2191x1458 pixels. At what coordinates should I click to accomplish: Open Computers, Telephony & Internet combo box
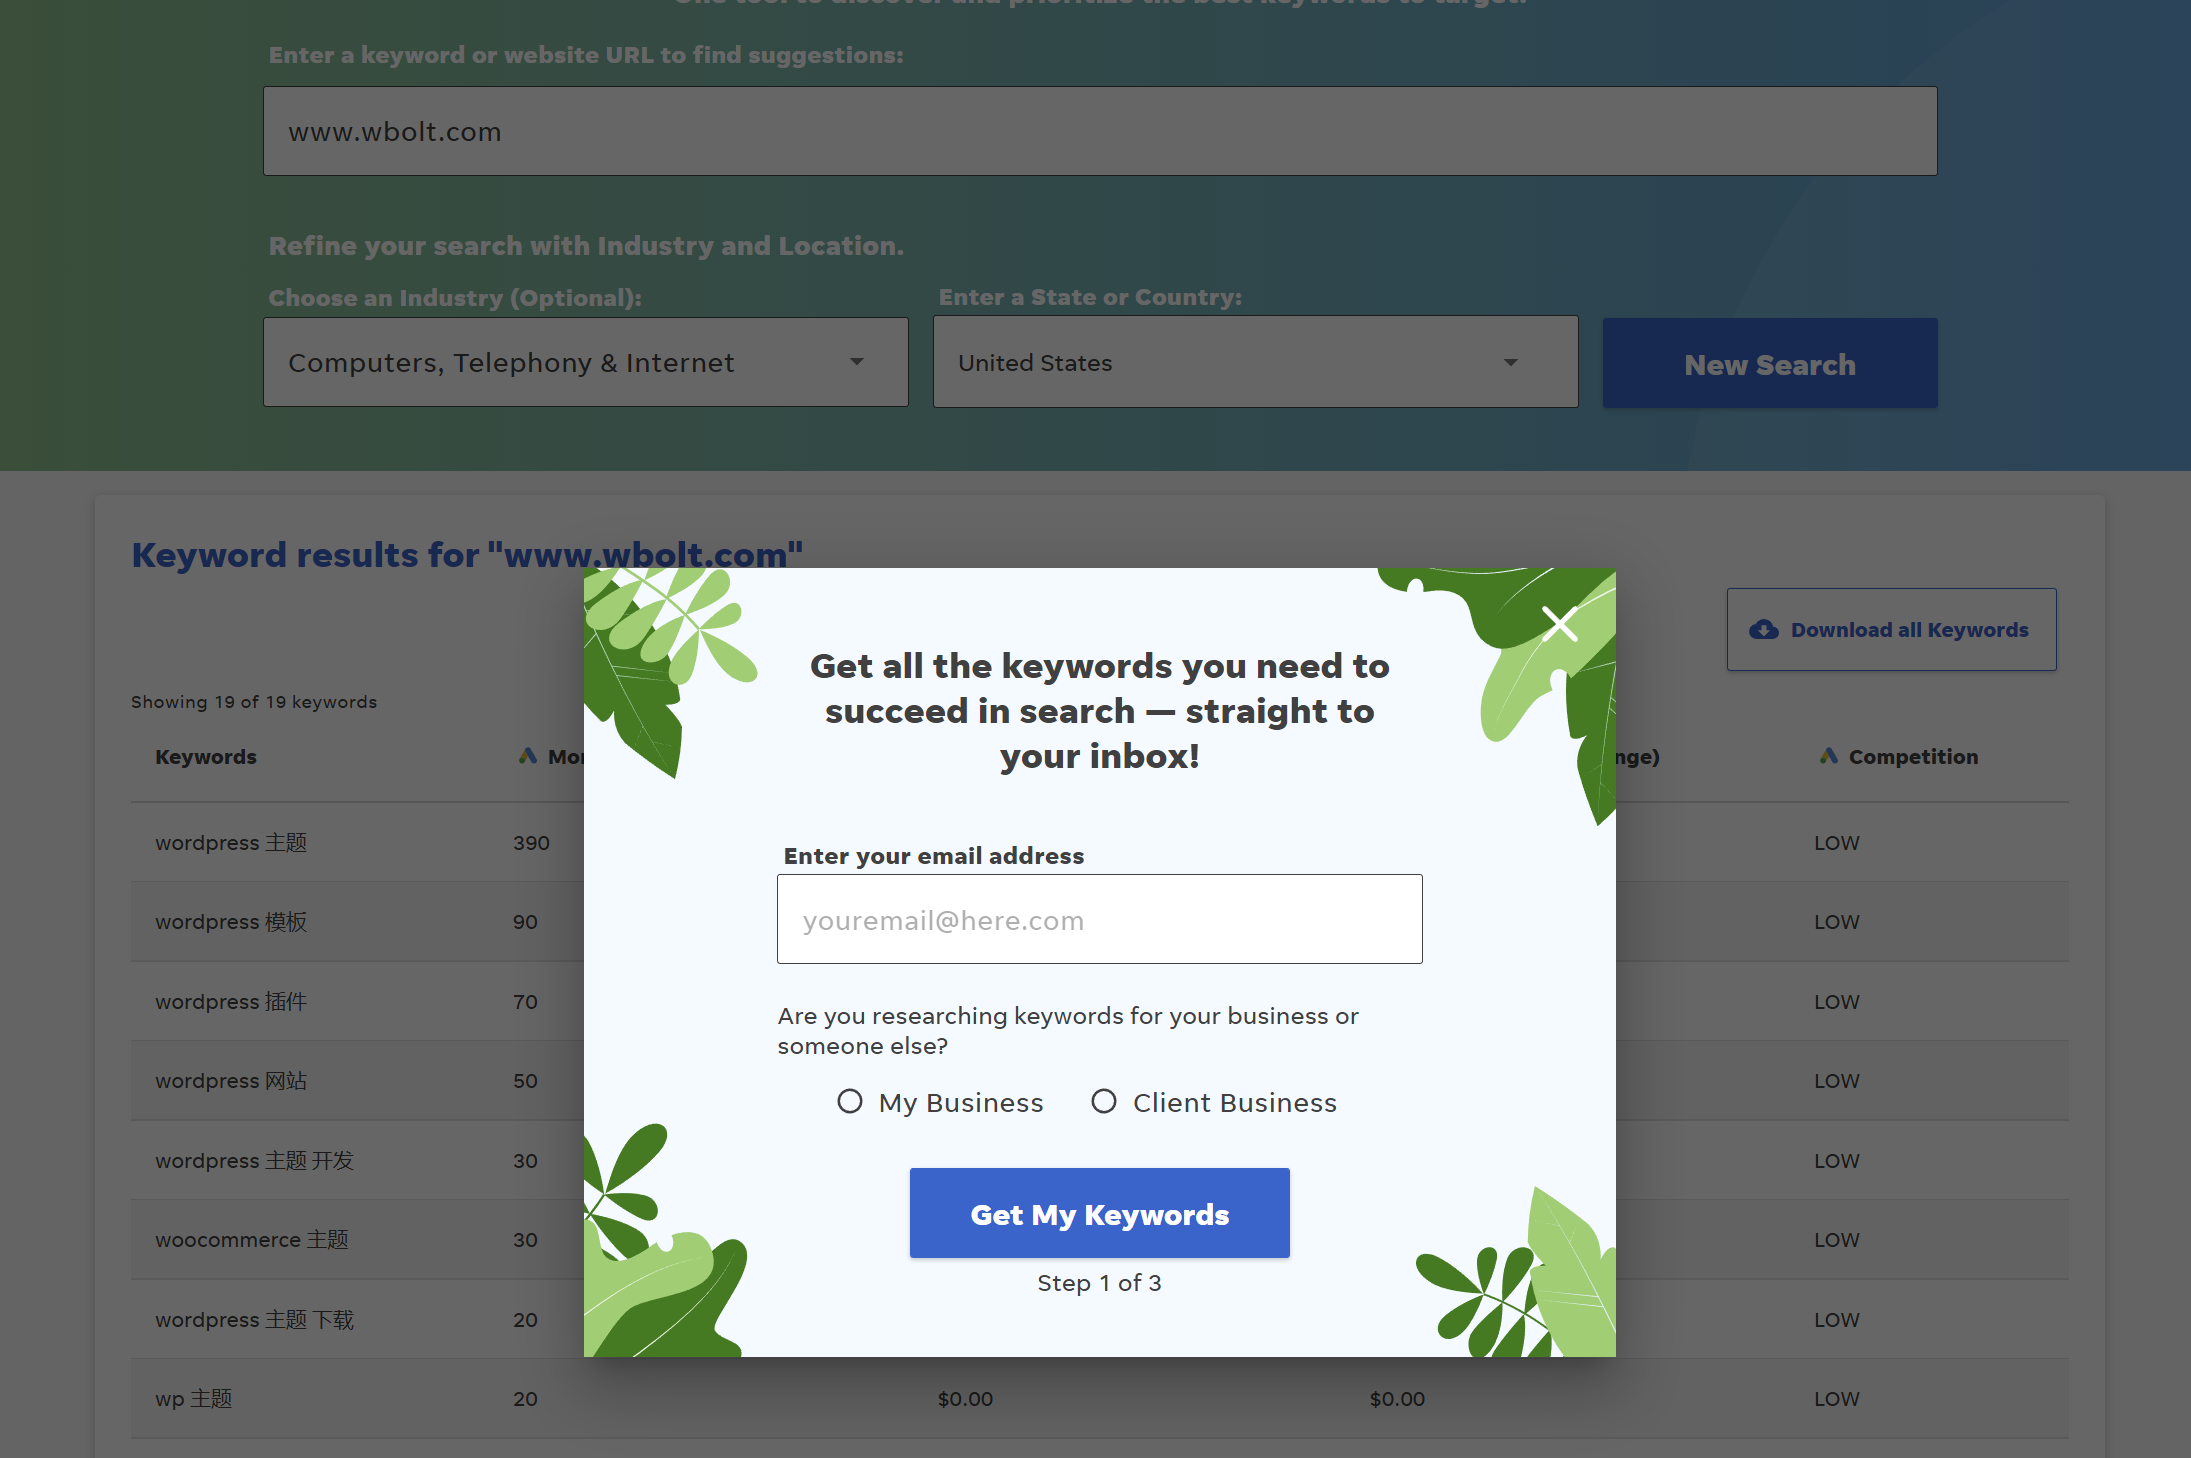tap(586, 362)
